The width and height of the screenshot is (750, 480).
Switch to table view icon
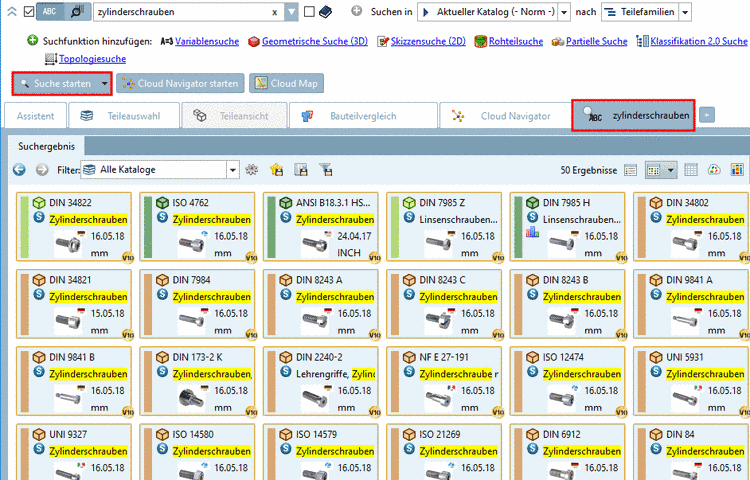click(x=691, y=170)
